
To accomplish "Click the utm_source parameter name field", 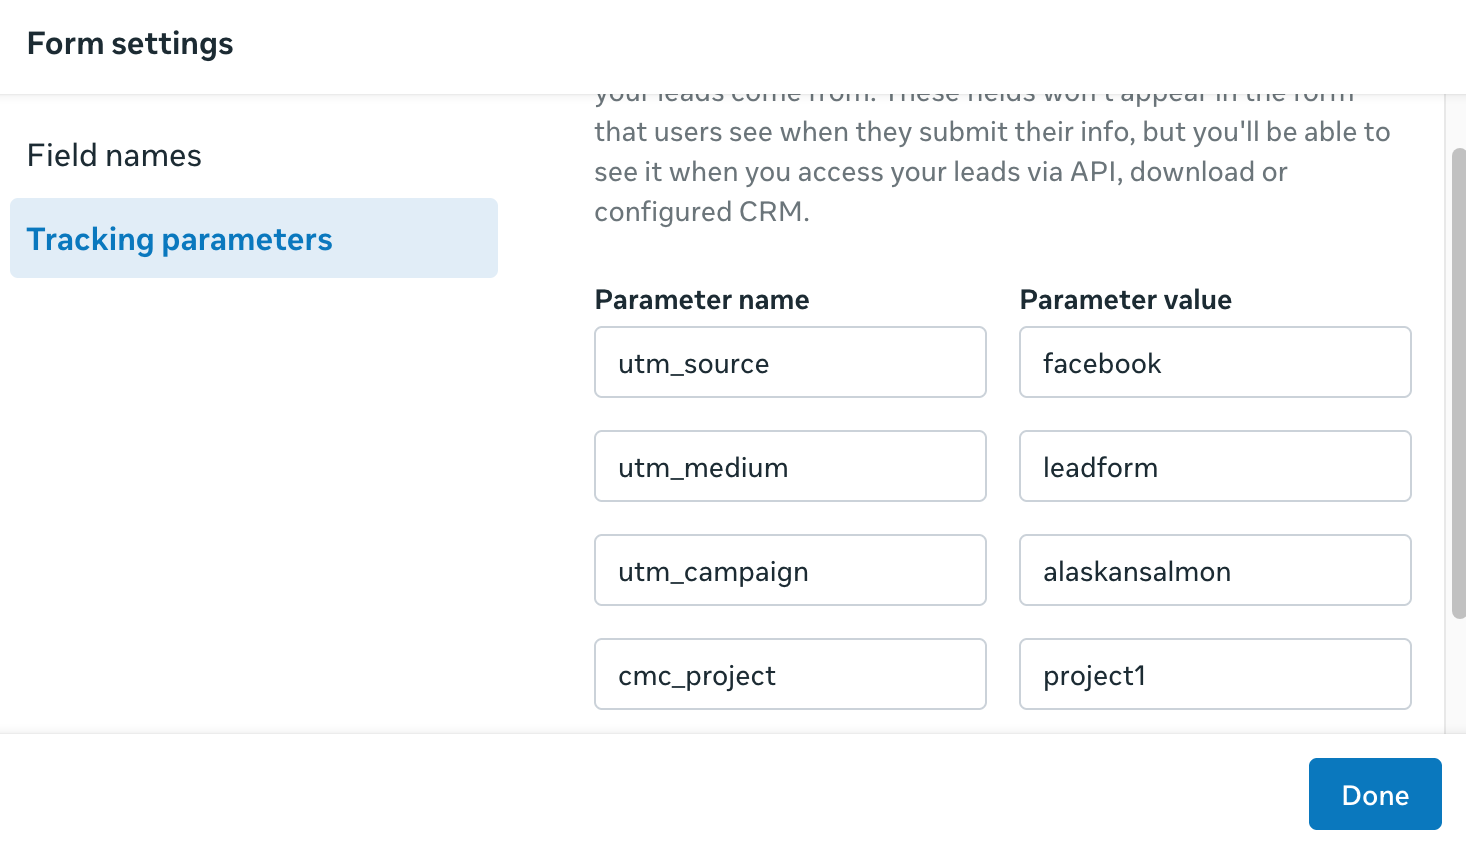I will (790, 363).
